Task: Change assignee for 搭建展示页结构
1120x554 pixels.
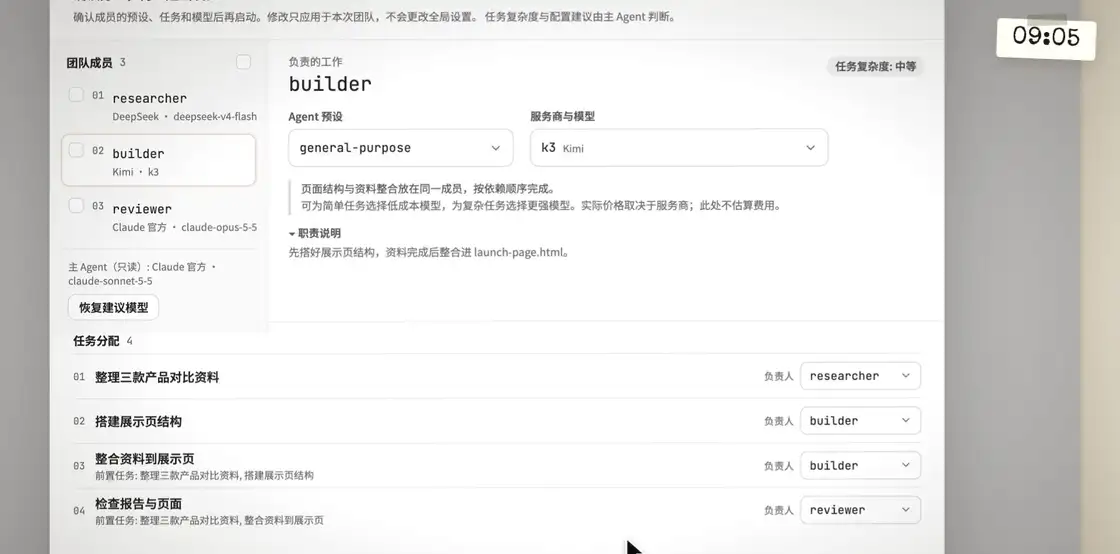Action: pyautogui.click(x=860, y=420)
